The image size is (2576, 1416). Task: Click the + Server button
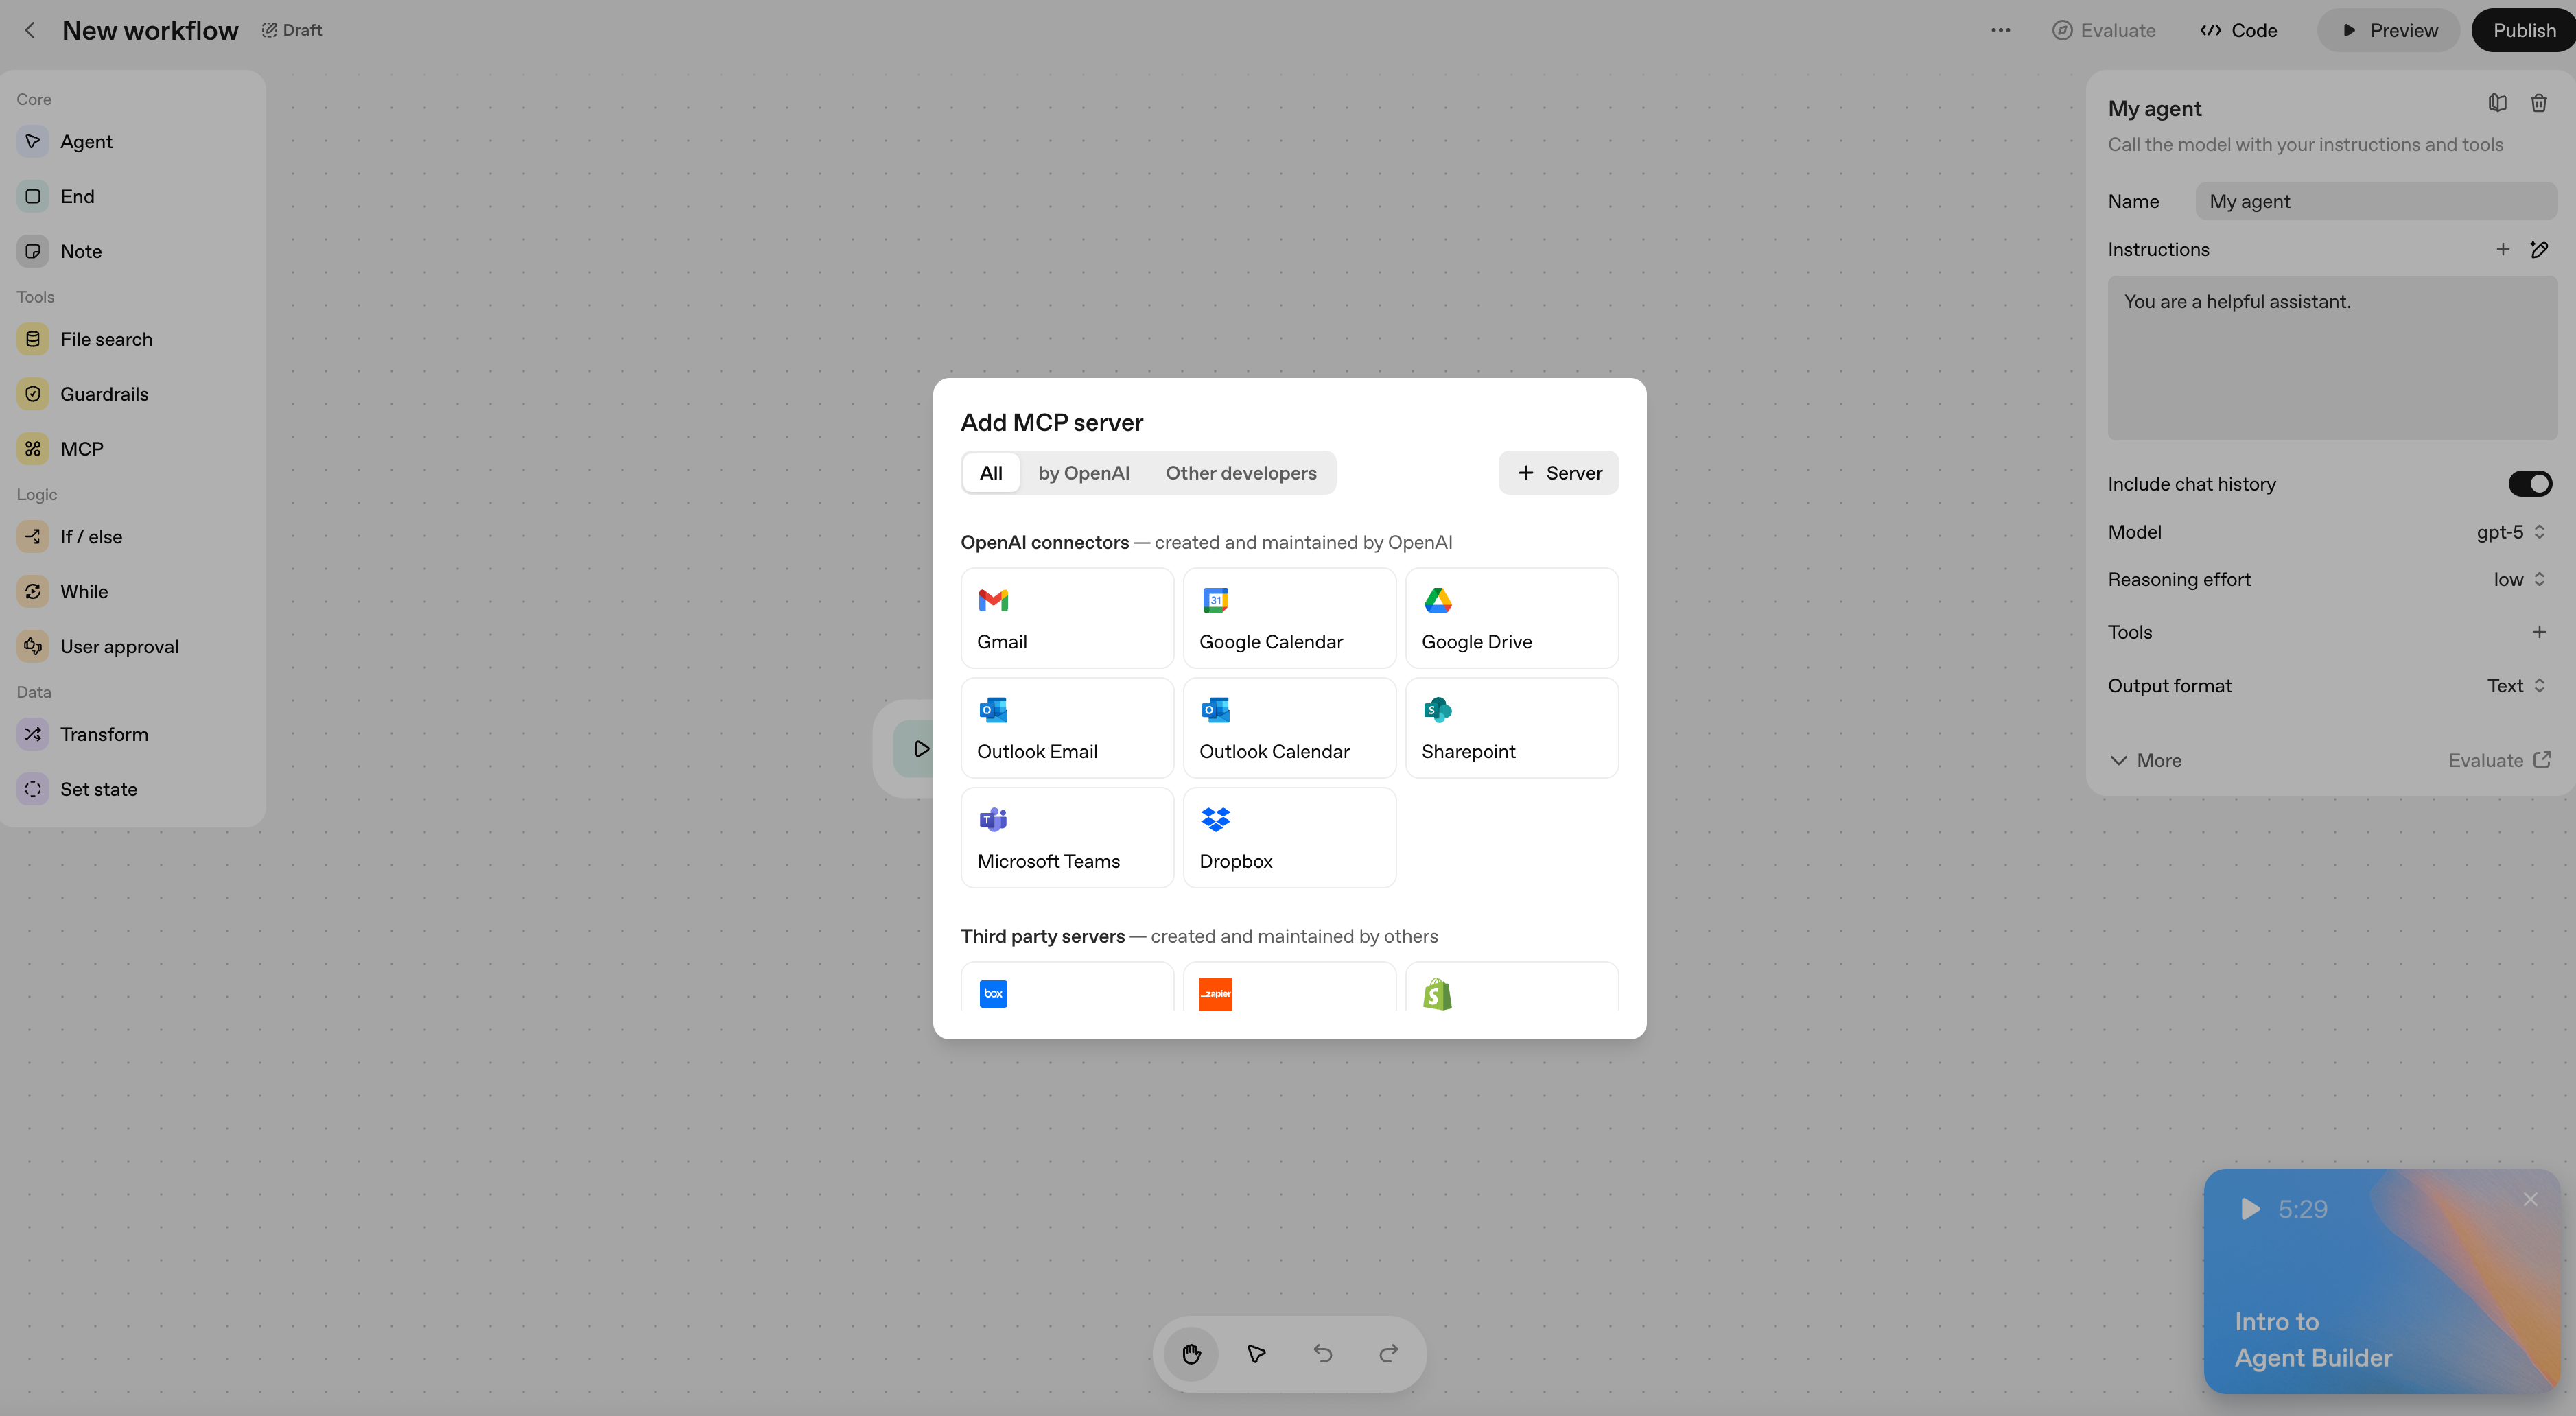pyautogui.click(x=1558, y=473)
